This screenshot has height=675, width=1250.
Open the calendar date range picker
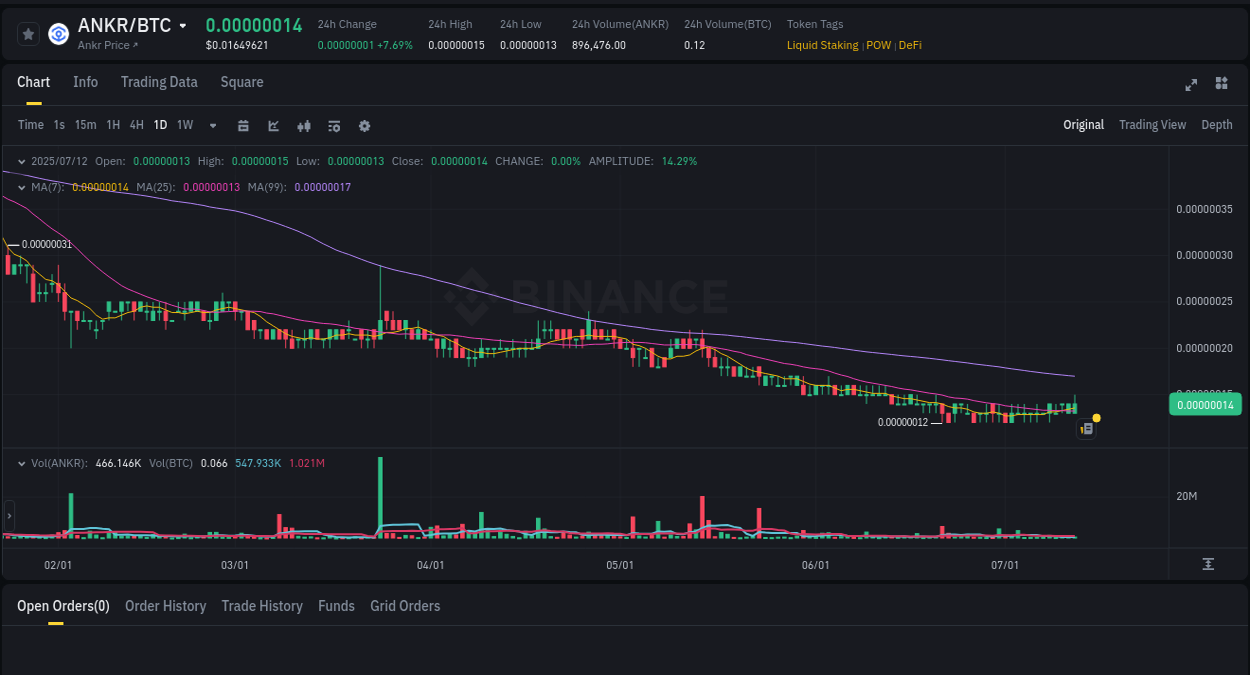point(243,125)
